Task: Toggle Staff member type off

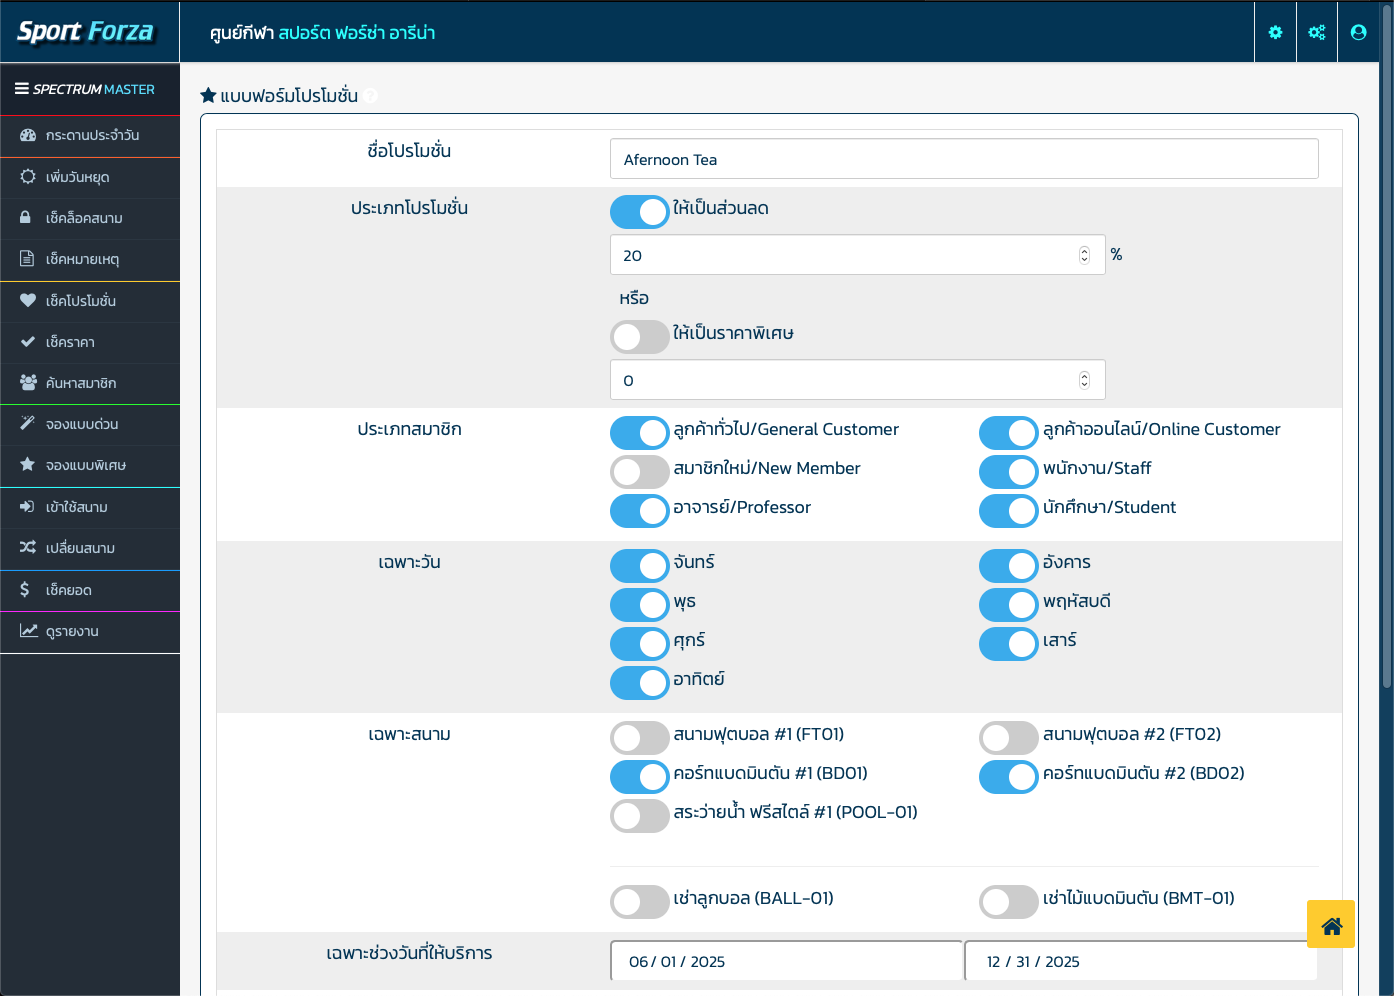Action: tap(1009, 472)
